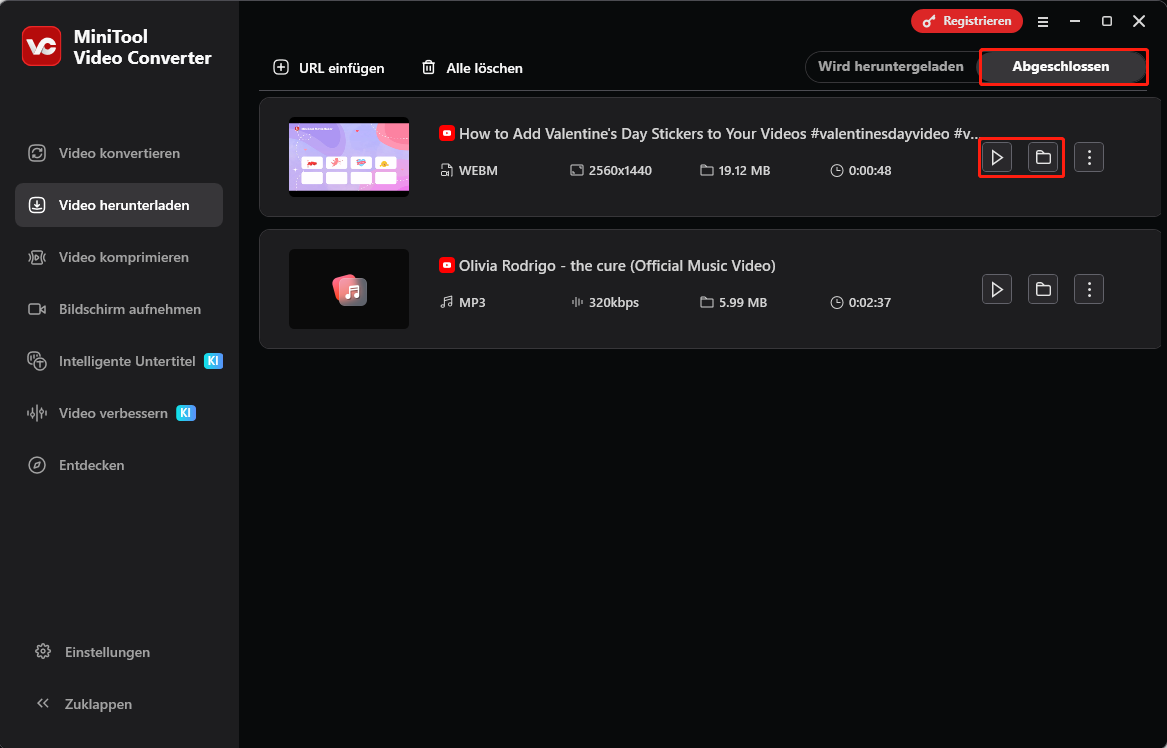Screen dimensions: 1167x748
Task: Click the Olivia Rodrigo music thumbnail
Action: (349, 290)
